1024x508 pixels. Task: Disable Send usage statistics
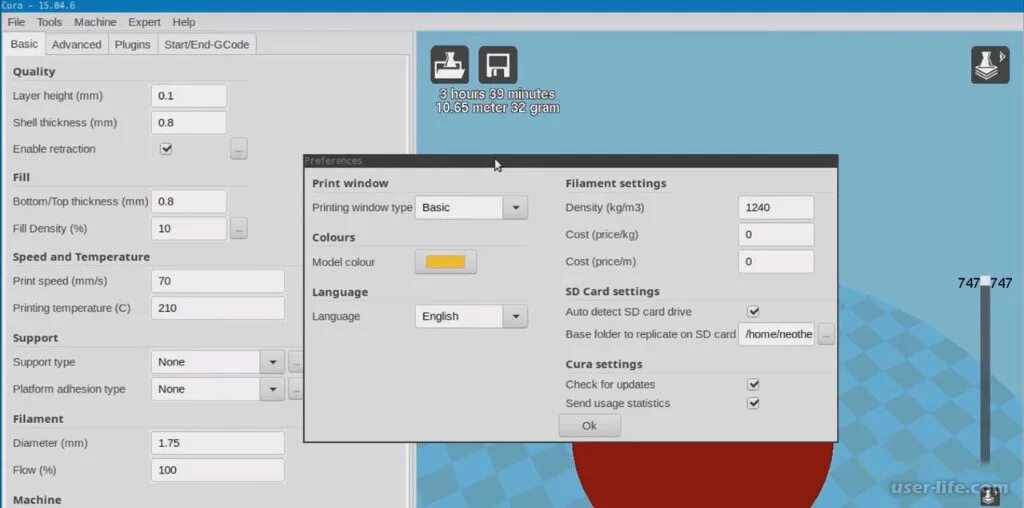[754, 404]
